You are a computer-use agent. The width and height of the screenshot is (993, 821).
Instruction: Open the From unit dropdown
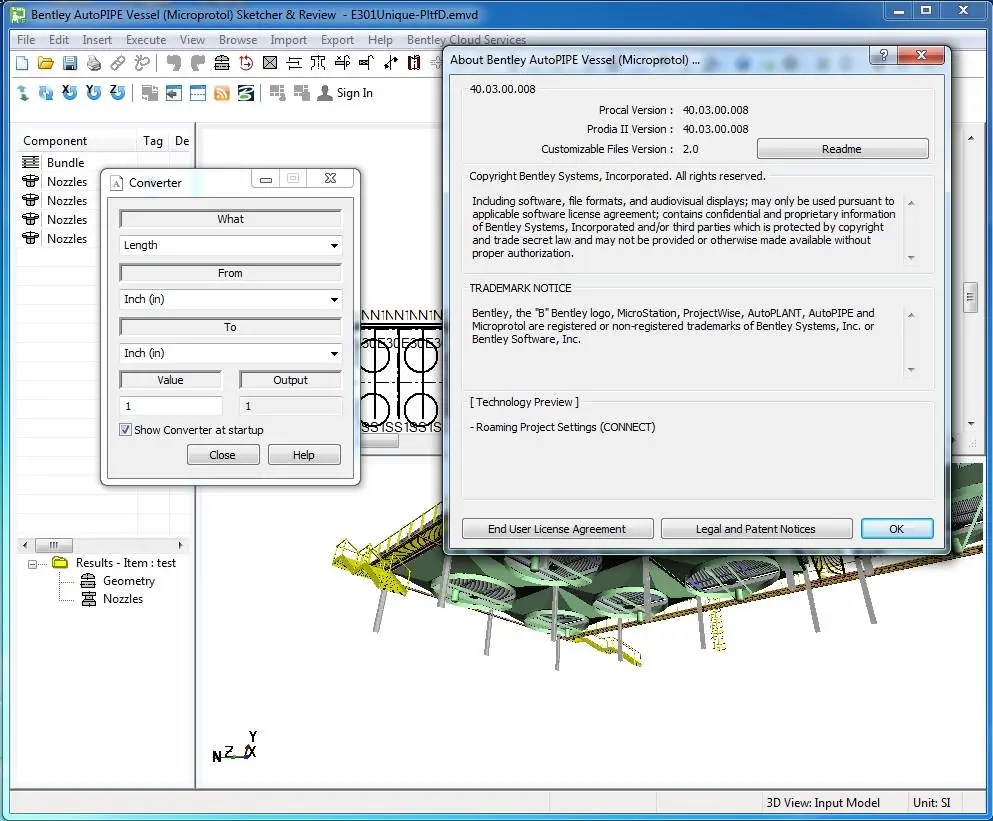[231, 299]
